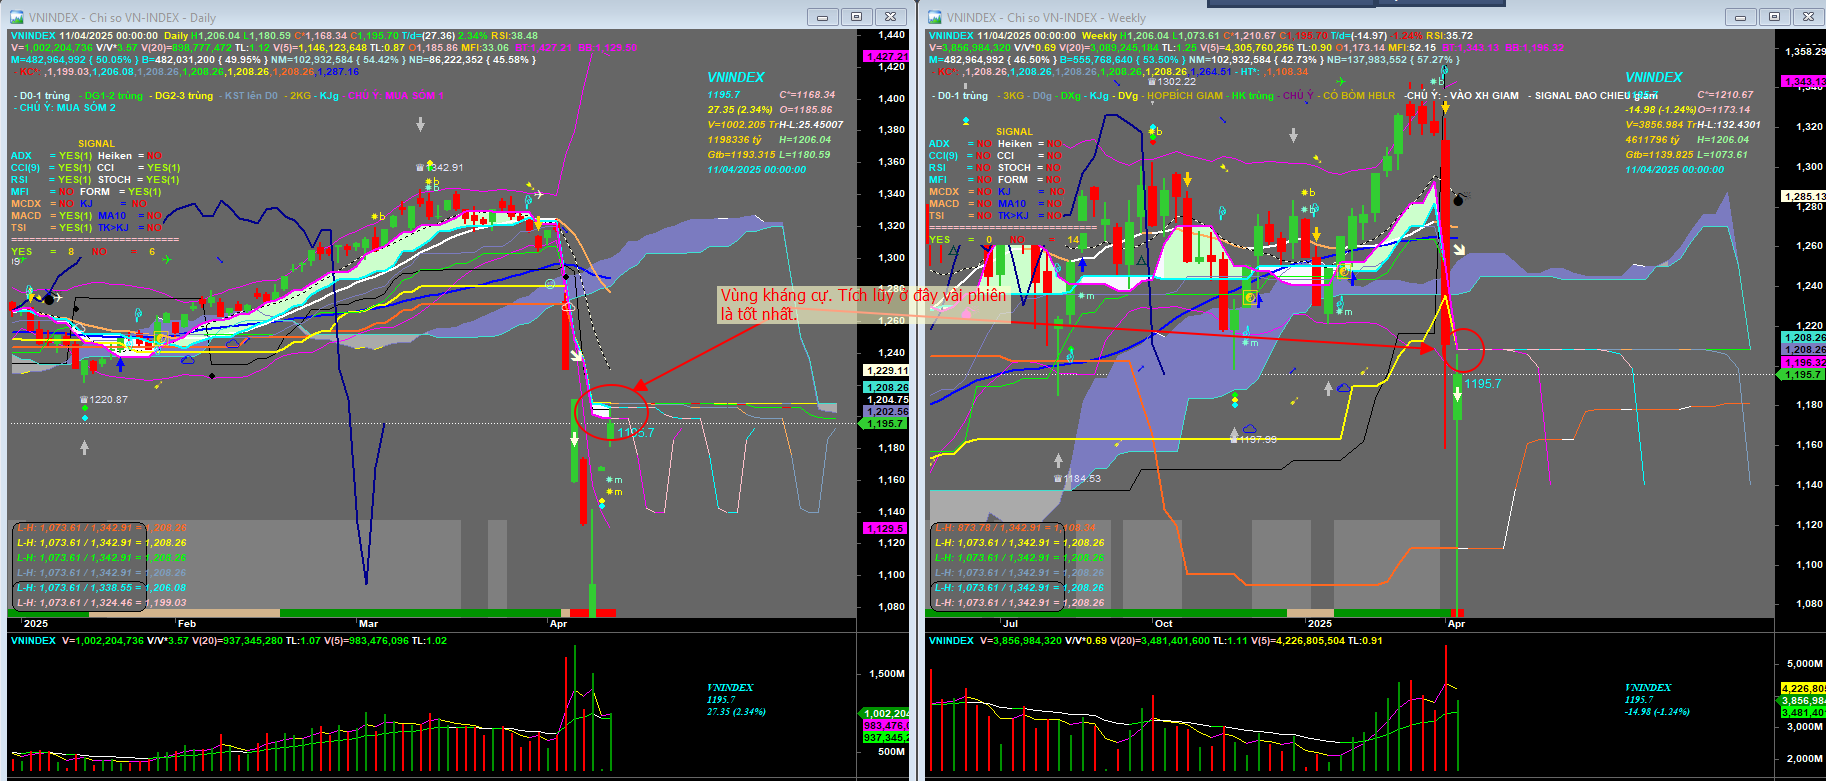Click 'DG1-2 trùng' legend label in Daily chart
The image size is (1826, 781).
coord(113,96)
